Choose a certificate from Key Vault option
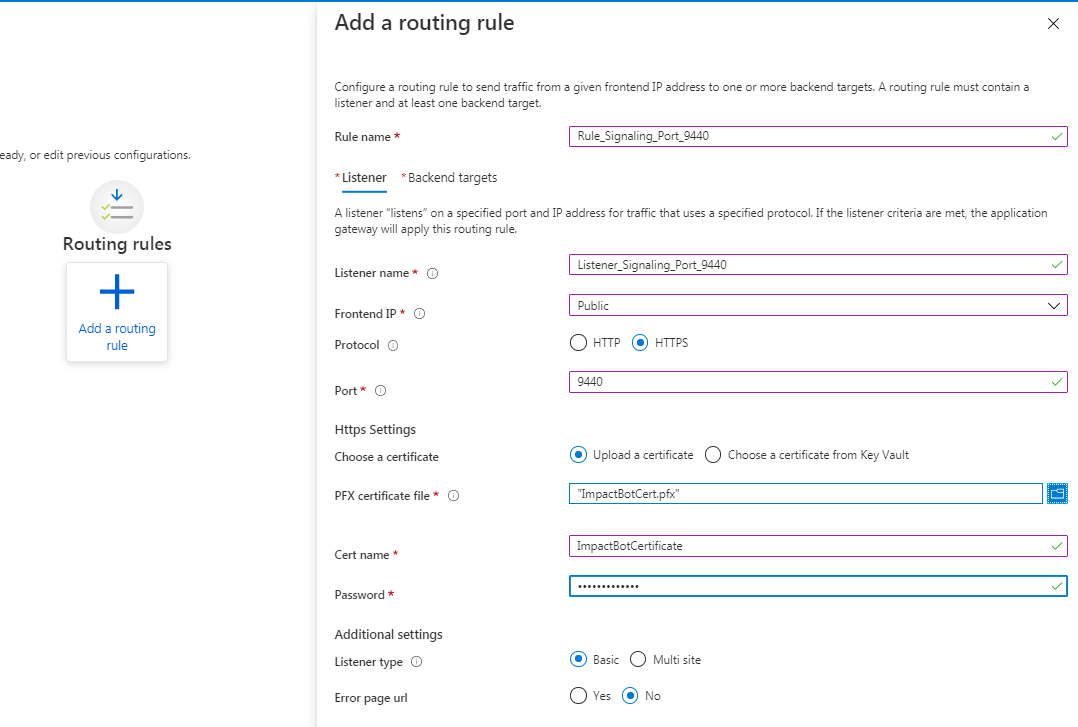This screenshot has width=1078, height=727. (713, 455)
